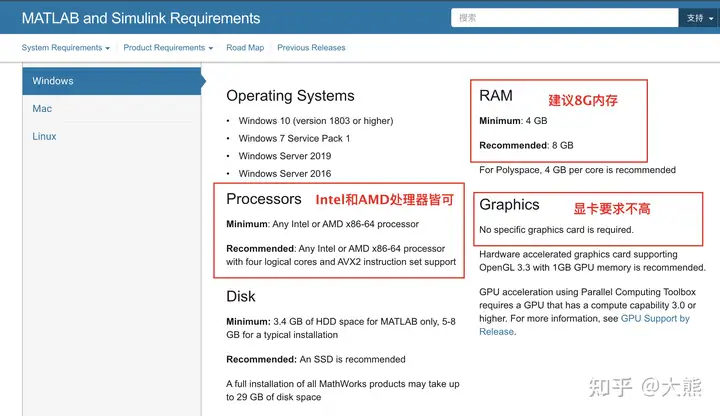Click the Windows 7 Service Pack 1 item

(x=294, y=138)
